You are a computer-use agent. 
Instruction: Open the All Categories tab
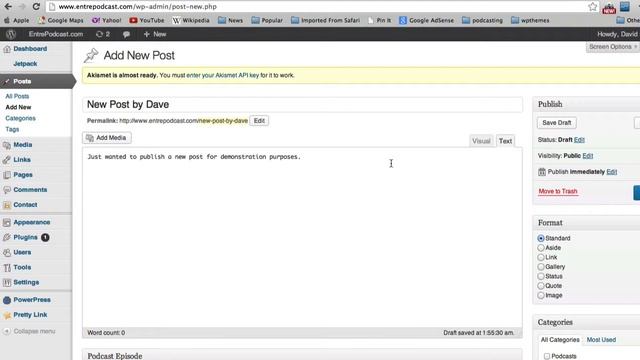click(560, 340)
